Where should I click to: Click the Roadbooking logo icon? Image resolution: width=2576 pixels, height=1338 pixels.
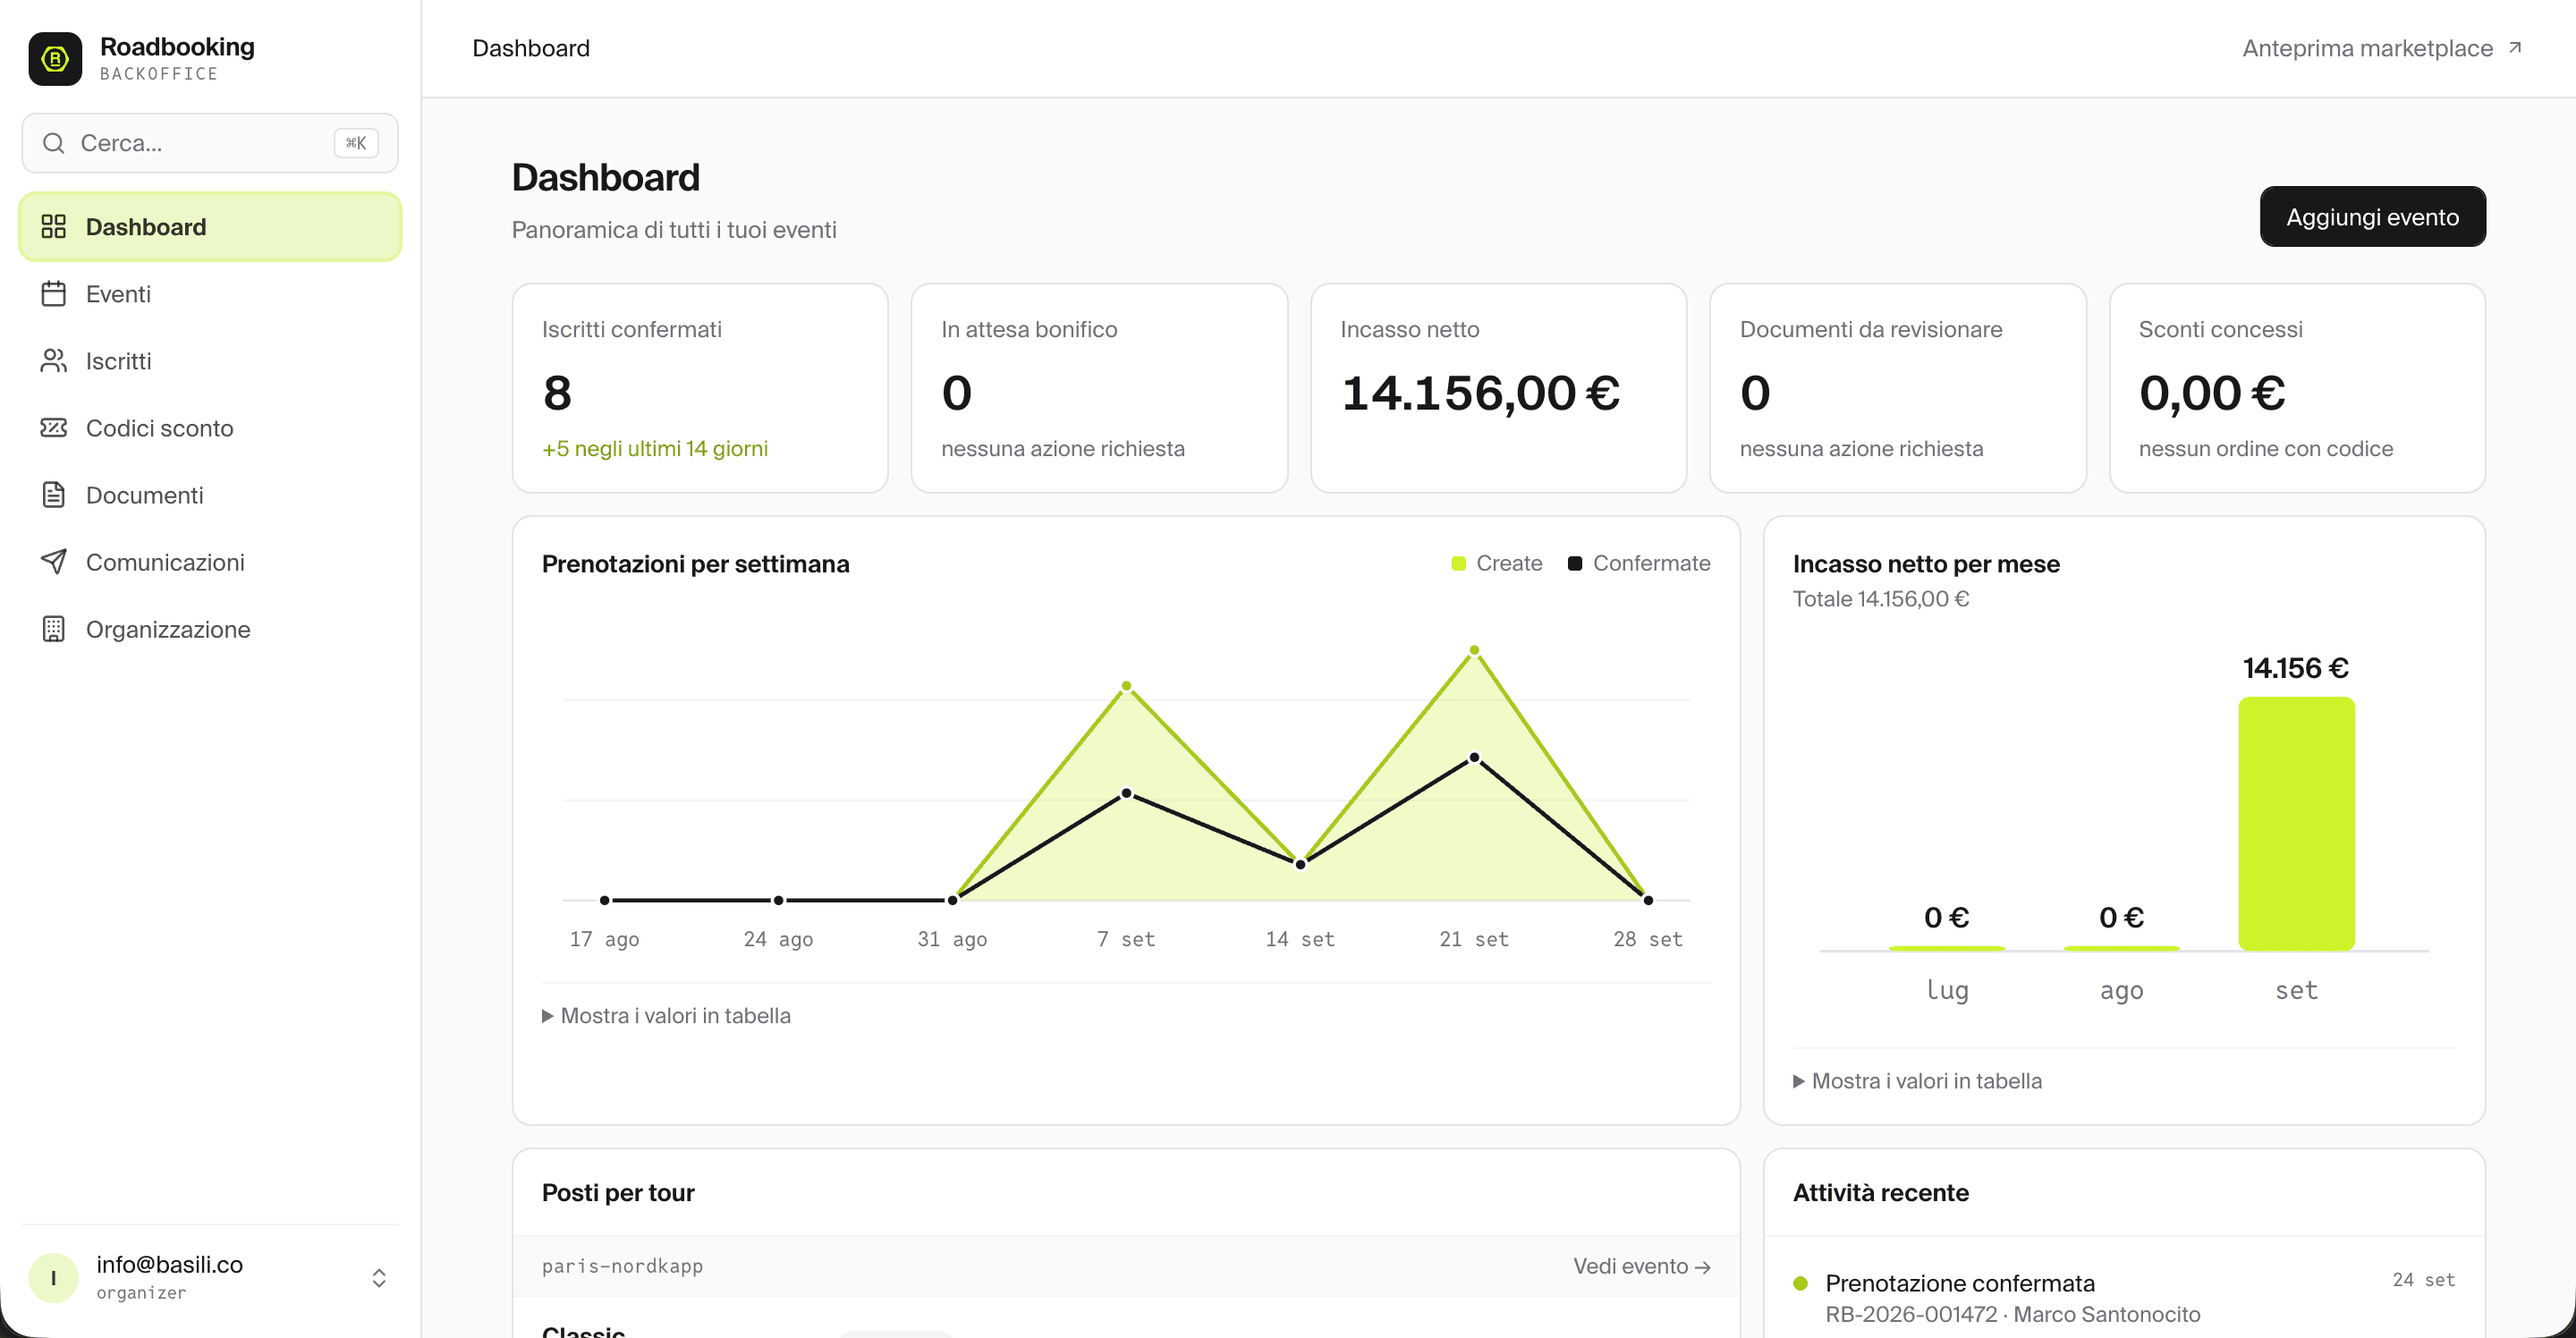tap(55, 59)
